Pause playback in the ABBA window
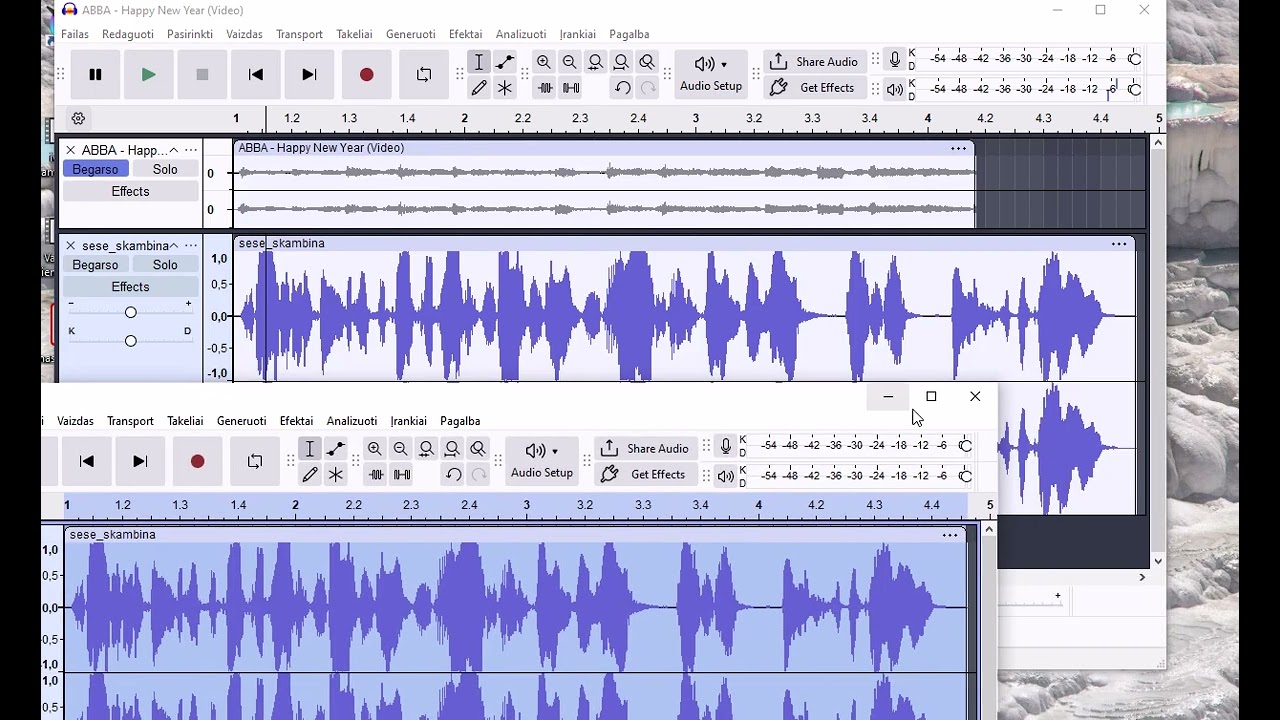This screenshot has width=1280, height=720. [x=95, y=74]
